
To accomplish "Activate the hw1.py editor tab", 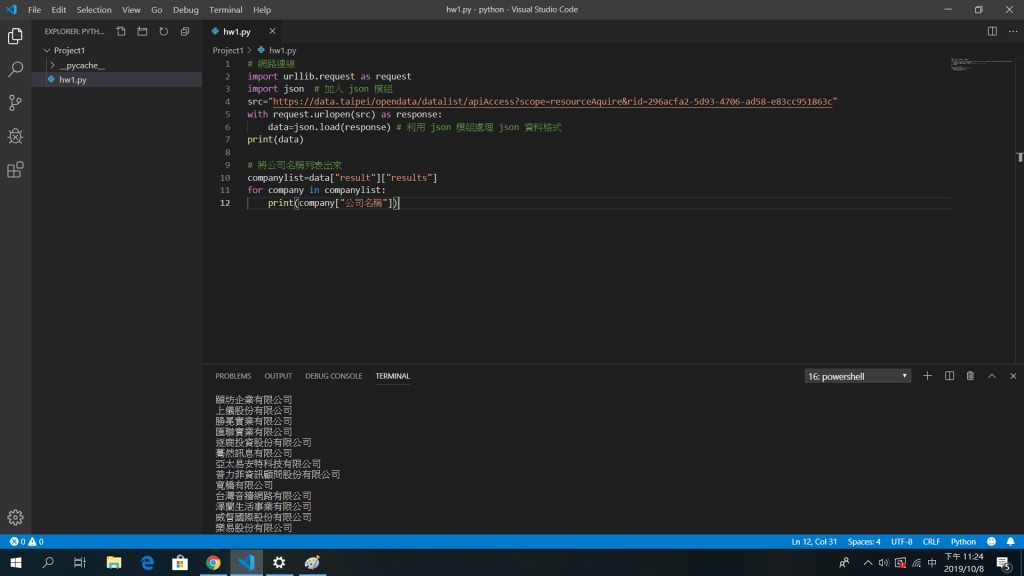I will [x=237, y=31].
